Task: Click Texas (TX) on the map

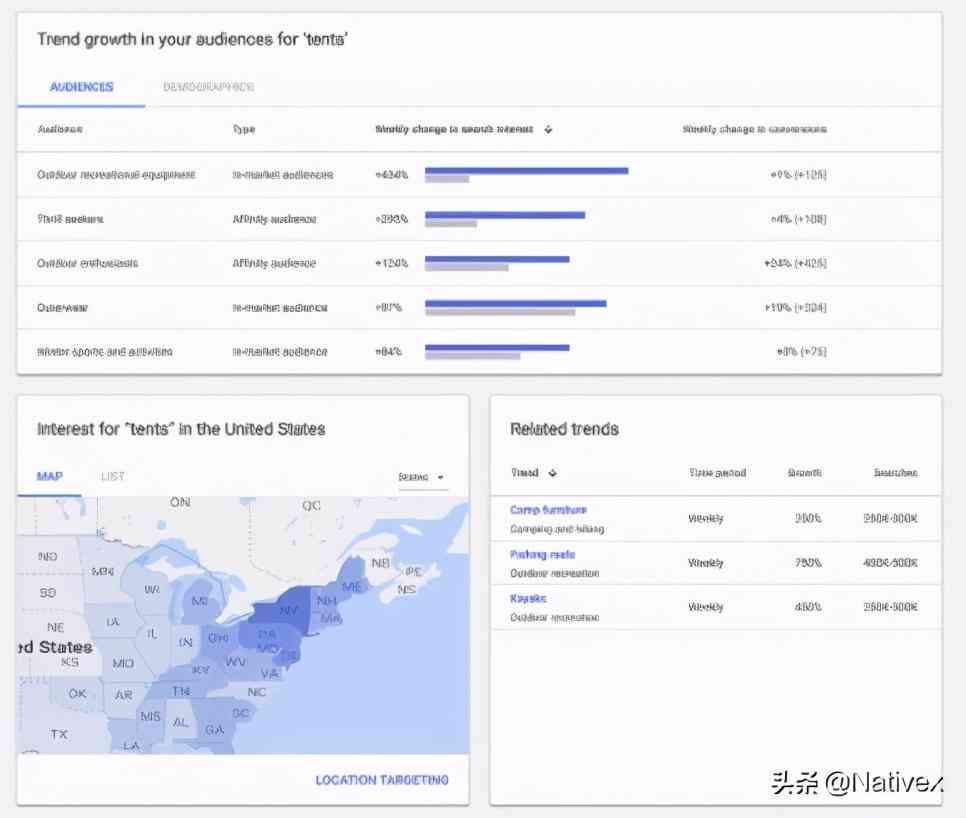Action: click(x=59, y=734)
